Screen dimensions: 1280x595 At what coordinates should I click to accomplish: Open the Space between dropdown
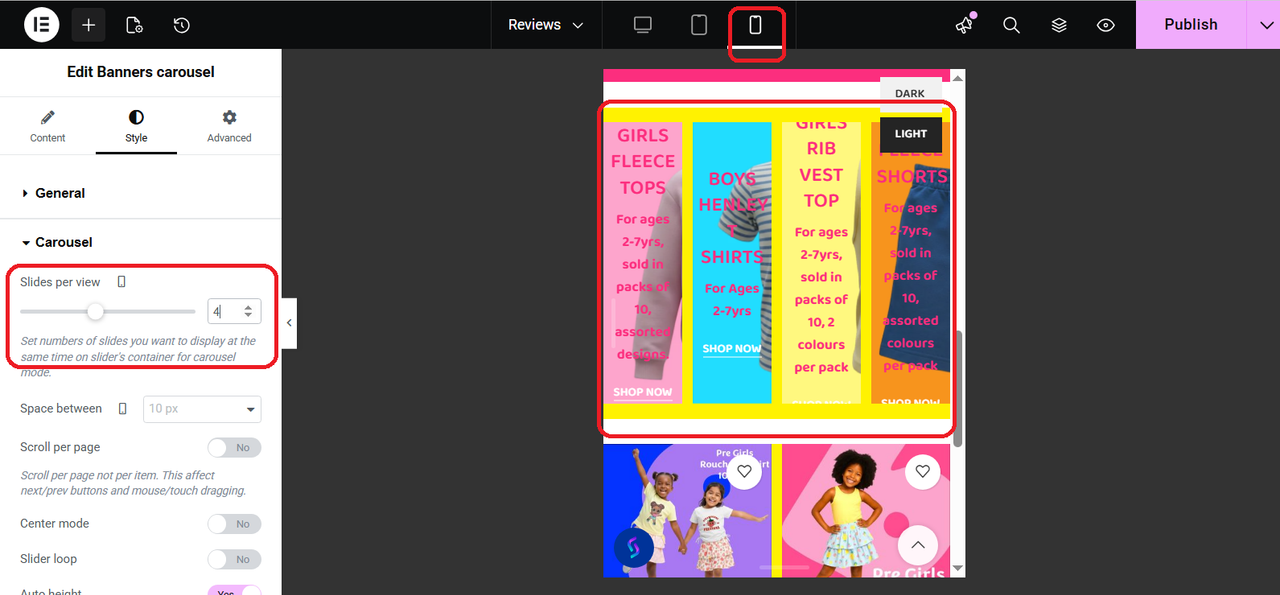click(202, 408)
